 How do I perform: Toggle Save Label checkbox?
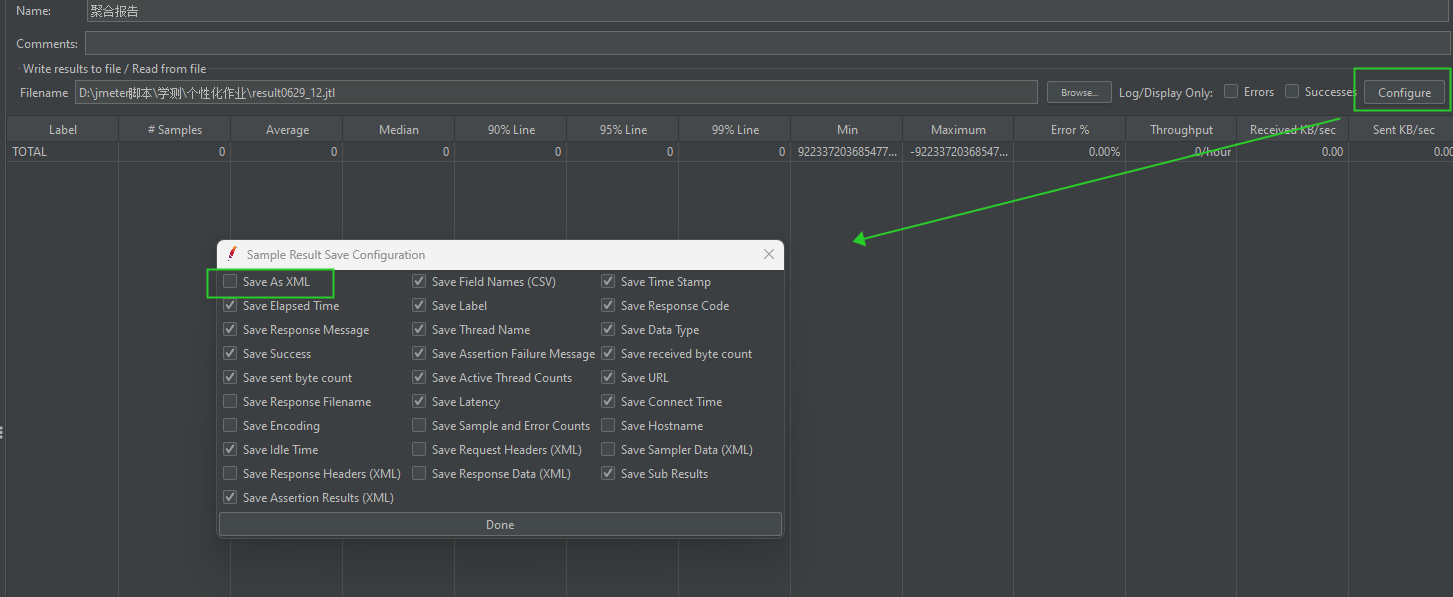(420, 306)
